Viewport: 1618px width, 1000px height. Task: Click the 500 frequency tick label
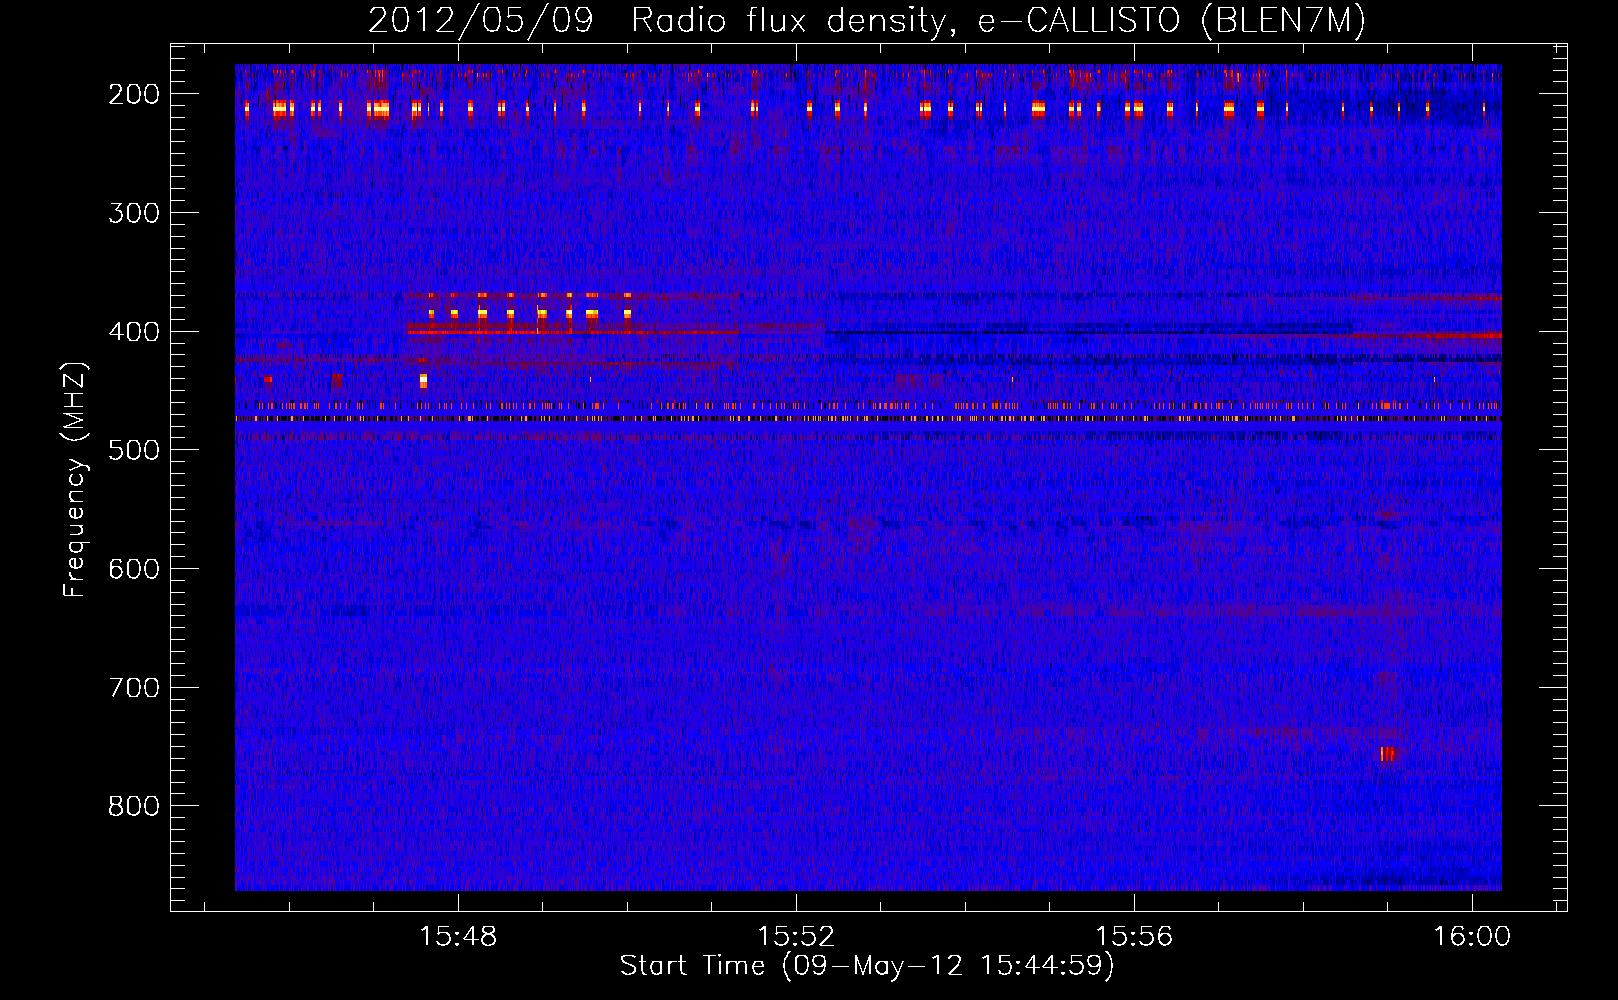[x=134, y=450]
